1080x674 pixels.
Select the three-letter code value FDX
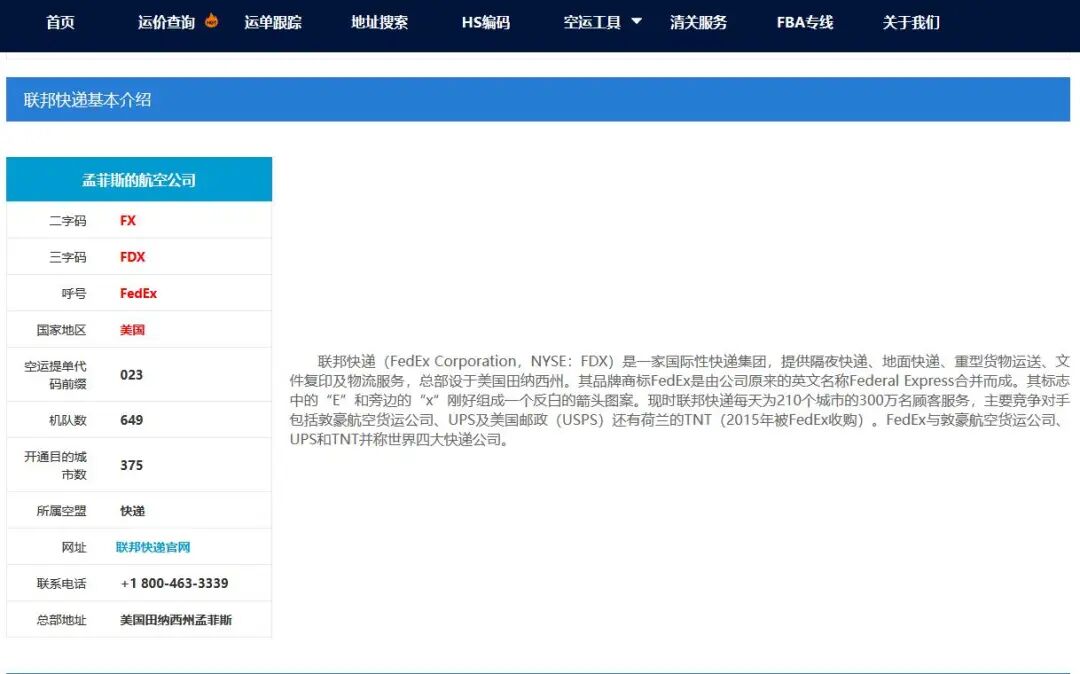pos(132,257)
